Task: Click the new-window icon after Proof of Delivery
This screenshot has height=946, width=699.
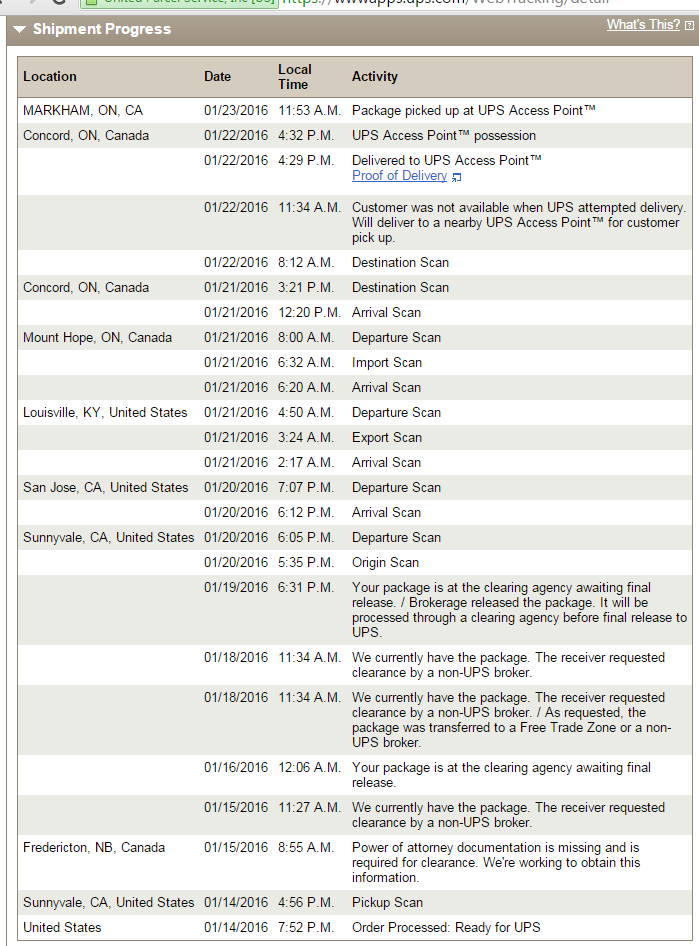Action: point(457,177)
